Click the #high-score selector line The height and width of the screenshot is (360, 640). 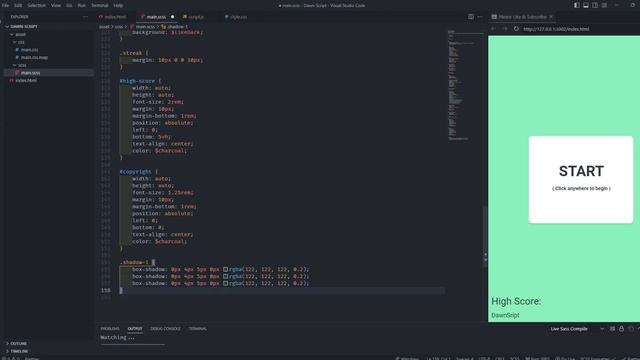pyautogui.click(x=140, y=81)
